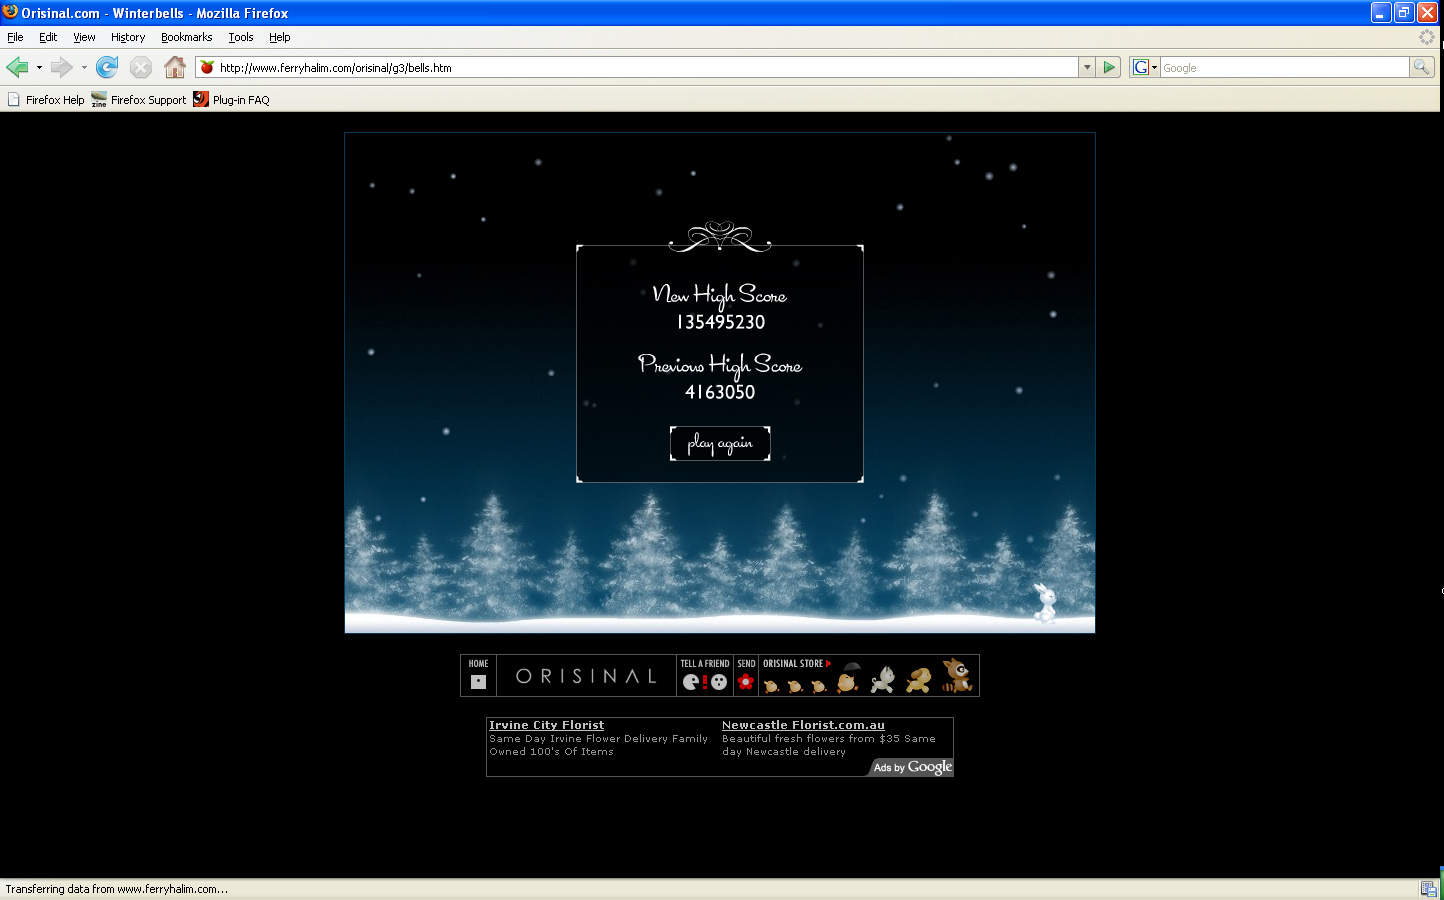Select the new high score 135495230
Viewport: 1444px width, 900px height.
(x=721, y=322)
